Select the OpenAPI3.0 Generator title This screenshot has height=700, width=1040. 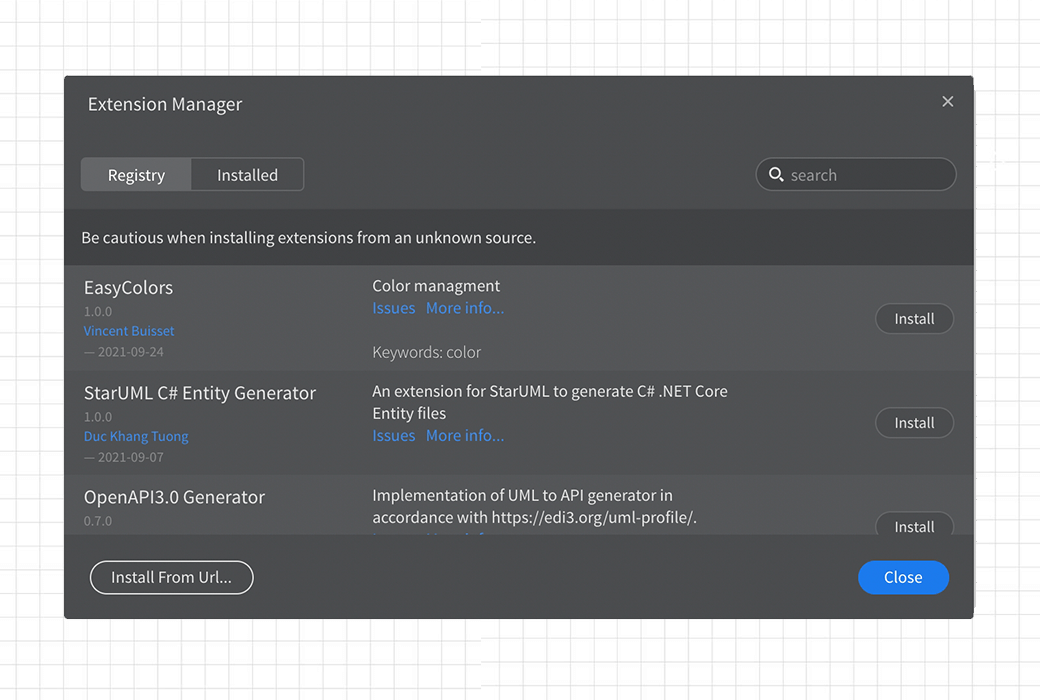pos(174,497)
